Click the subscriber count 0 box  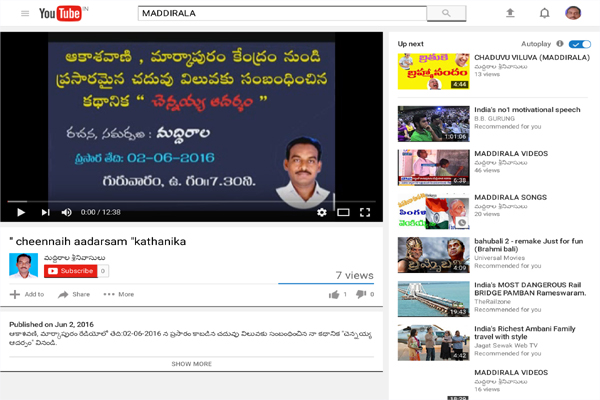click(x=103, y=271)
